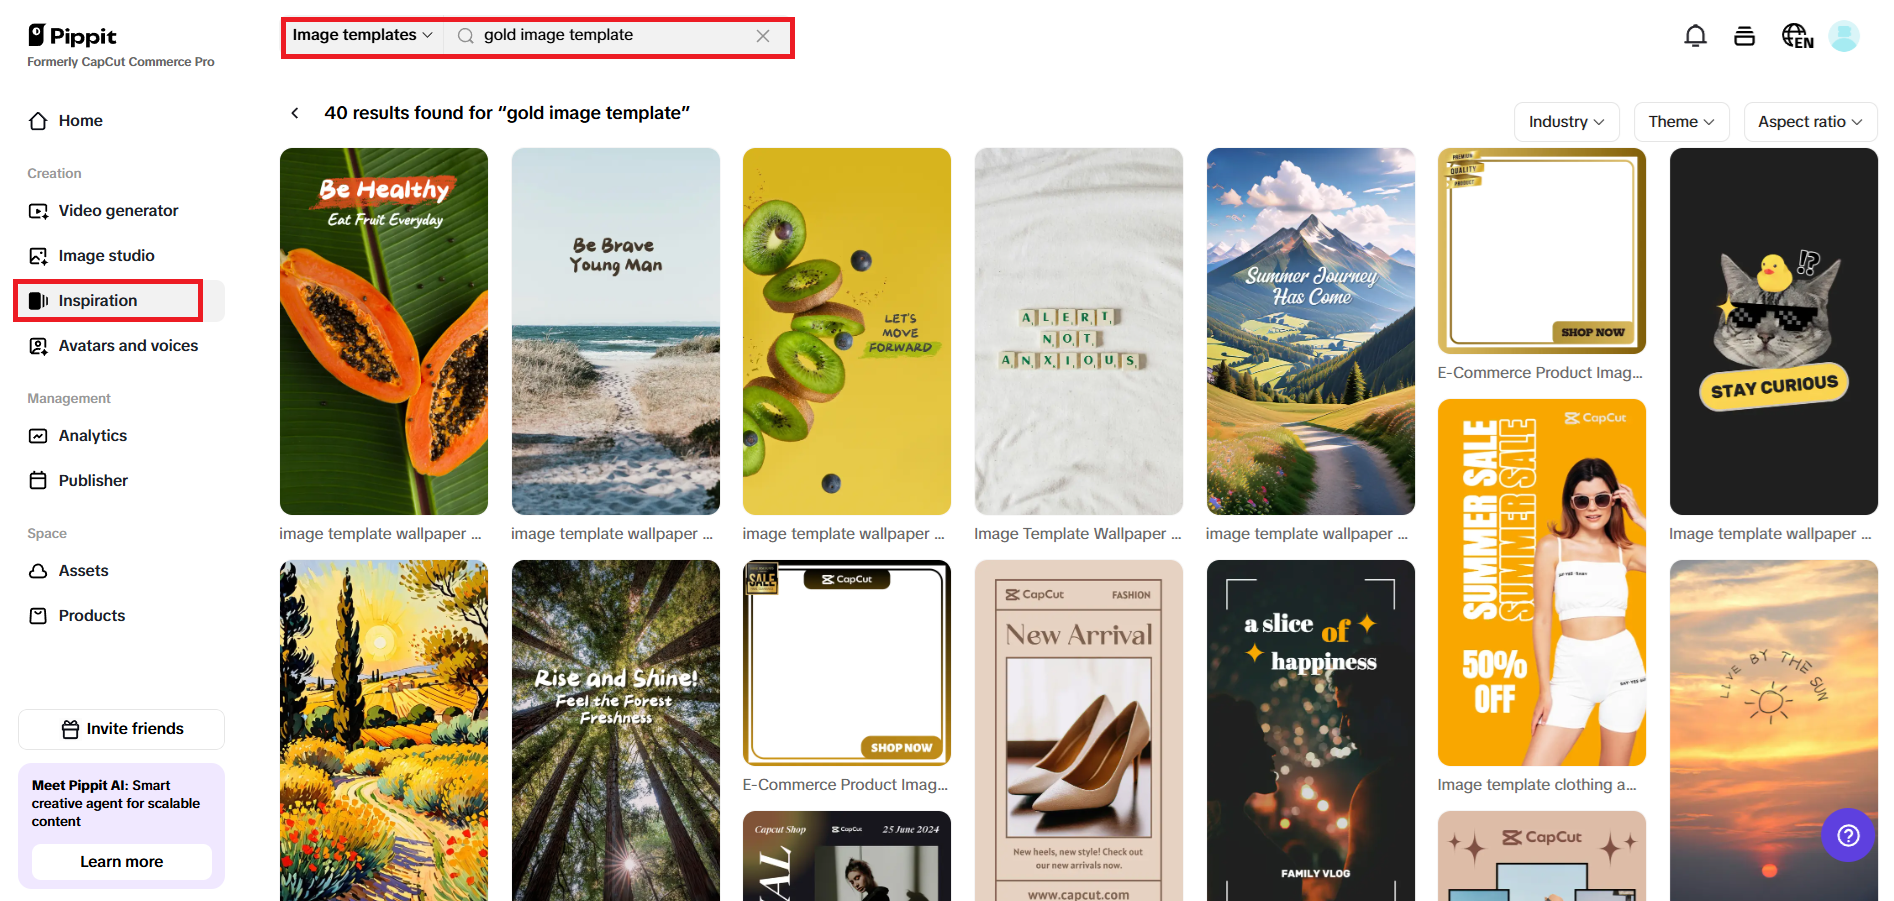Expand the Aspect ratio filter
Viewport: 1894px width, 901px height.
pos(1810,122)
